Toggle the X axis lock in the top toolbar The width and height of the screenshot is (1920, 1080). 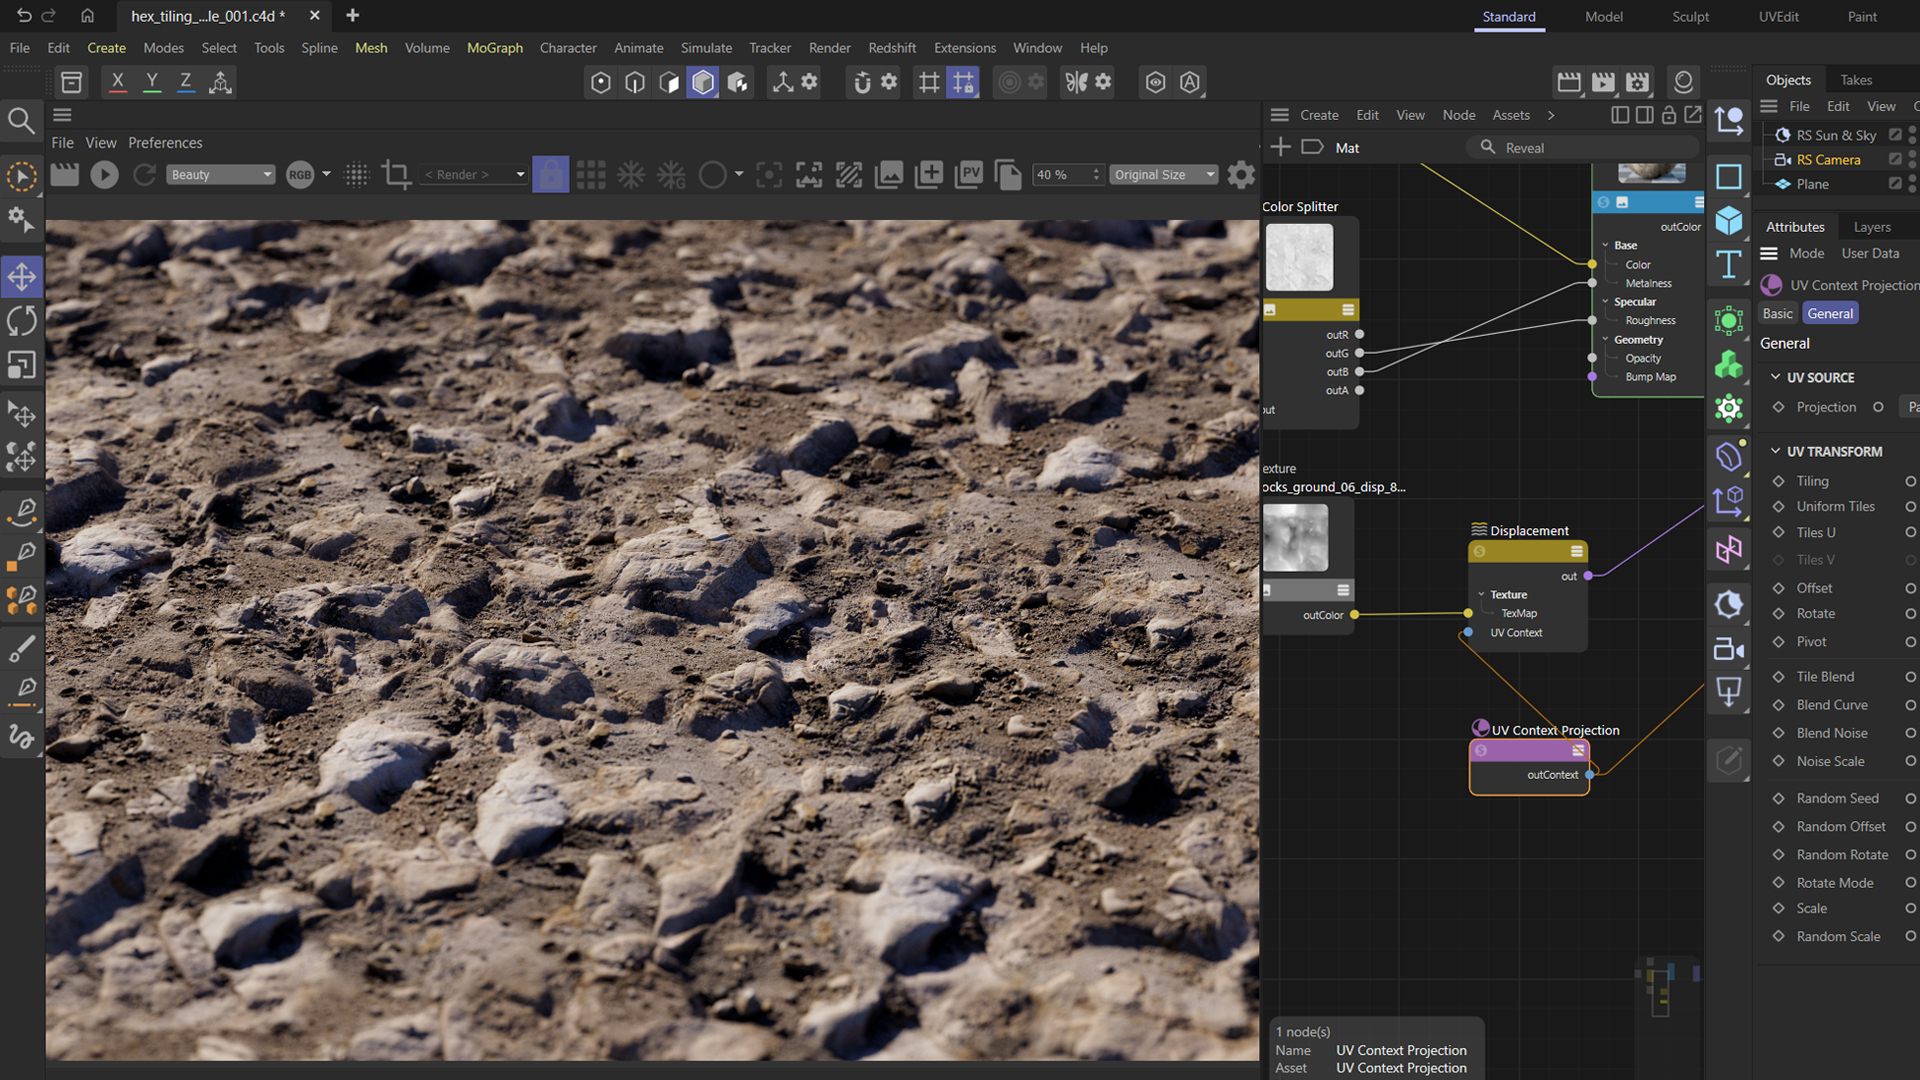coord(117,82)
